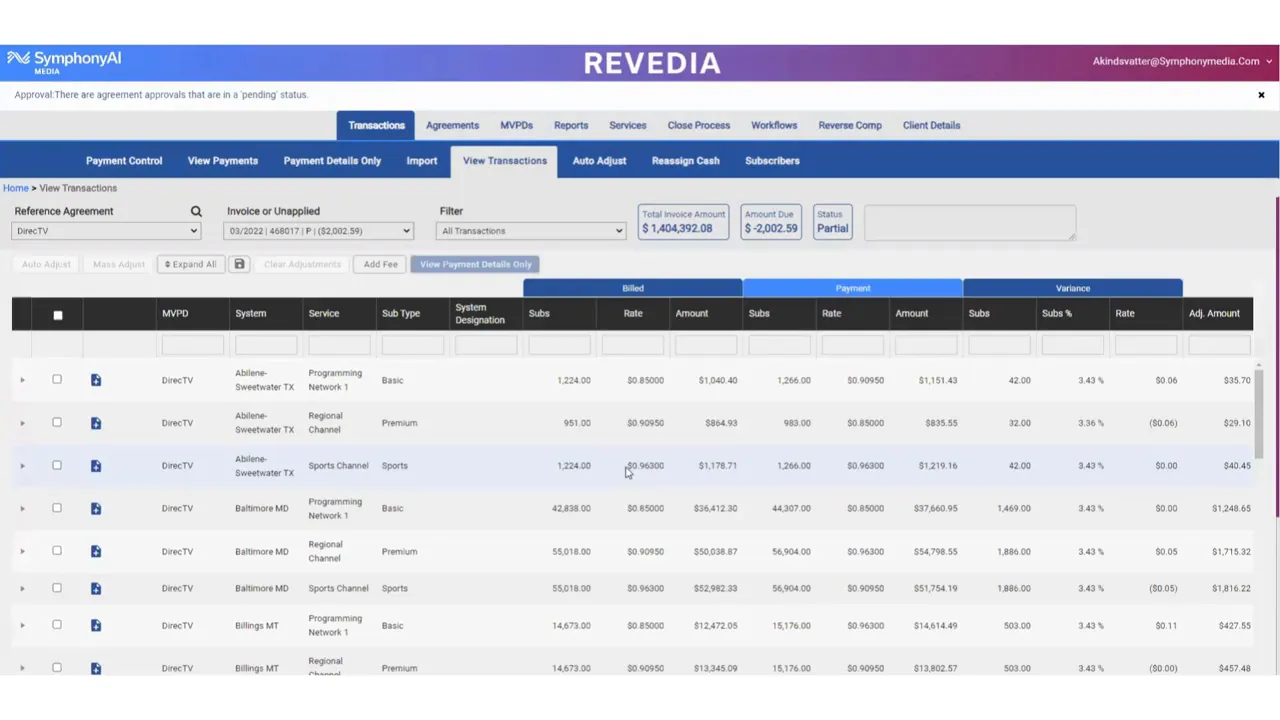Check the Abilene-Sweetwater Regional Channel row checkbox
This screenshot has height=720, width=1280.
(x=57, y=422)
